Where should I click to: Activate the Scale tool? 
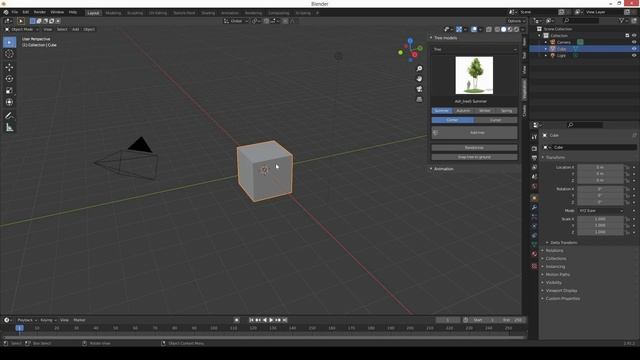click(x=9, y=90)
